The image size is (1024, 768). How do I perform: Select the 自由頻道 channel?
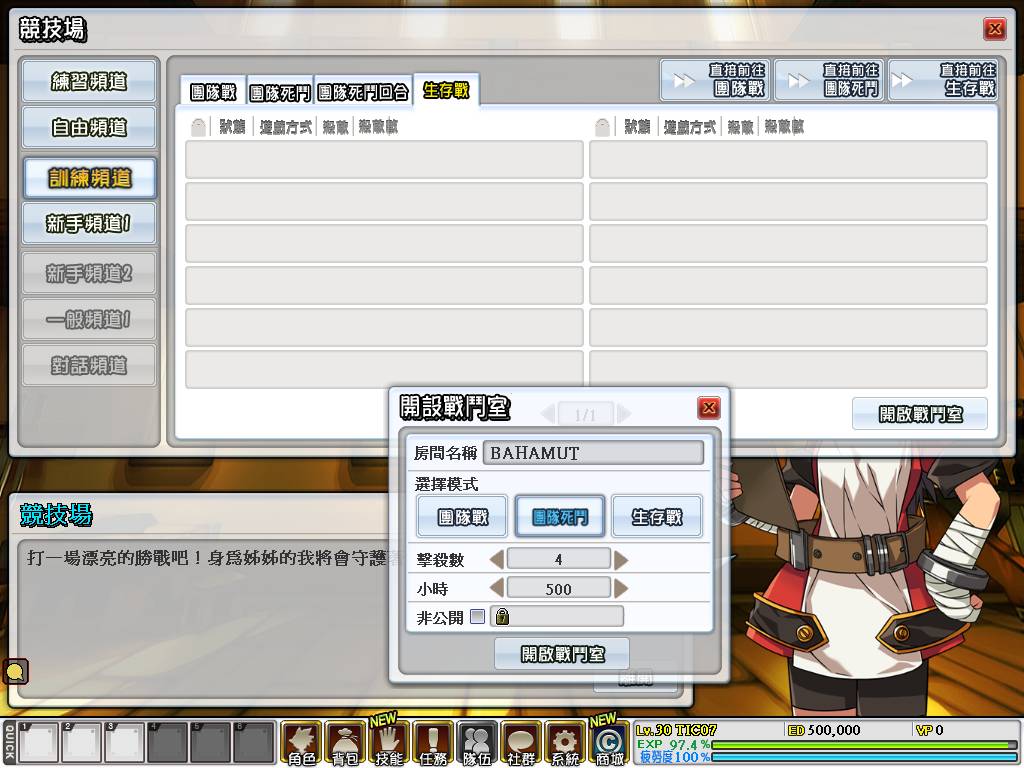[x=90, y=128]
